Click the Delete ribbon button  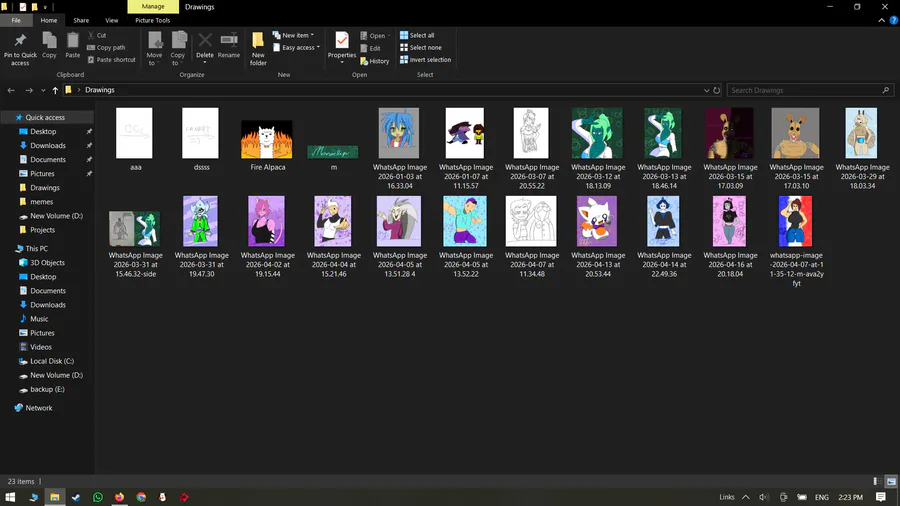coord(205,46)
